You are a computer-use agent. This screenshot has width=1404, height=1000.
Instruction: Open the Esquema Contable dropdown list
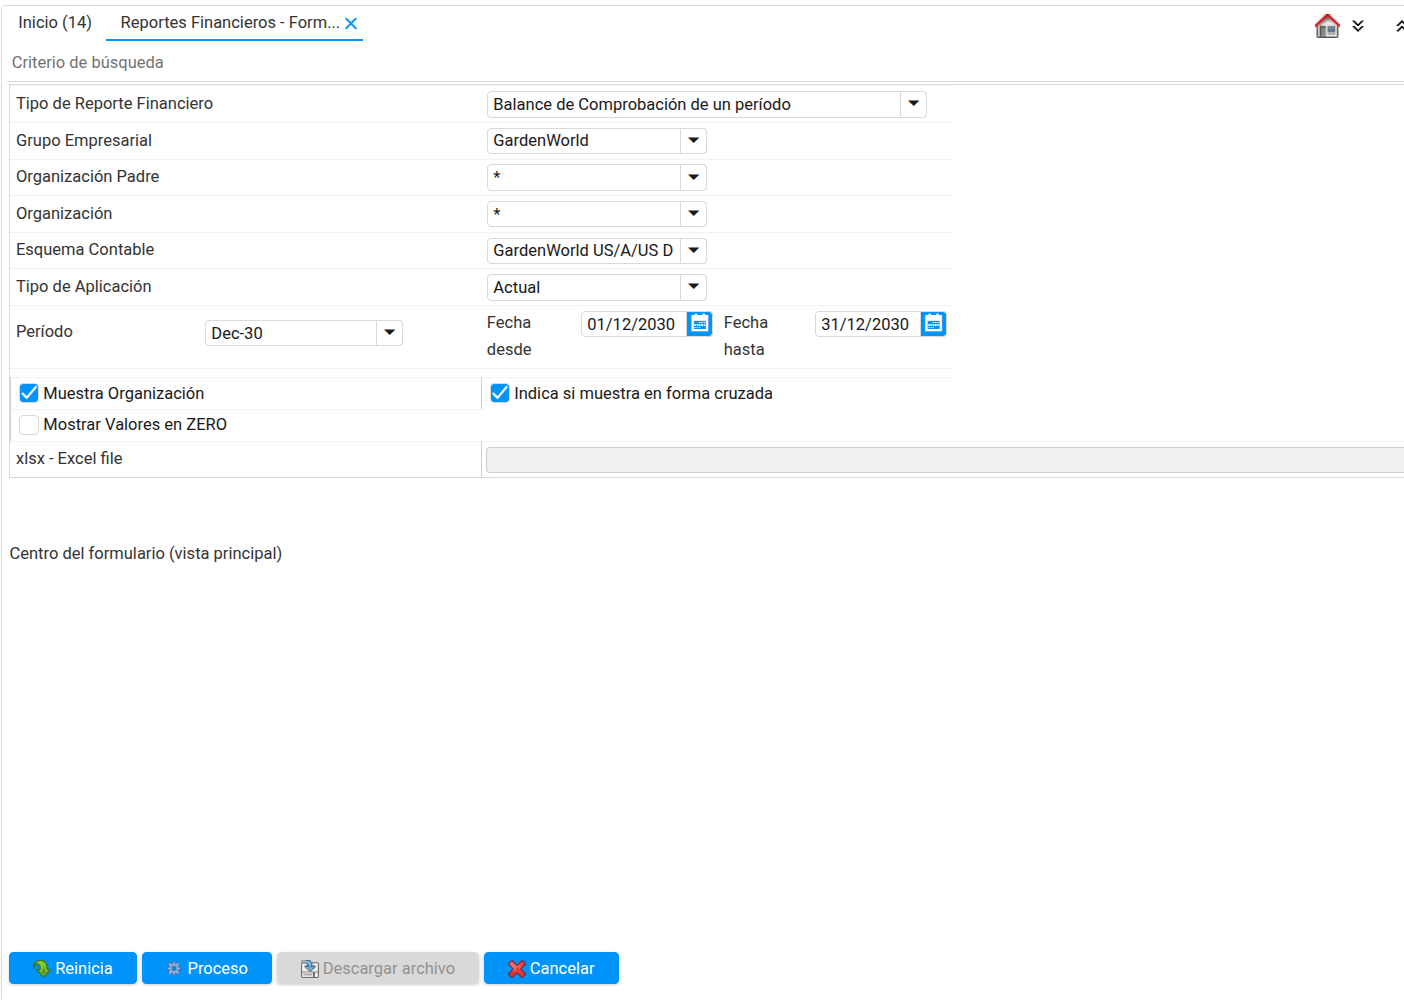693,250
